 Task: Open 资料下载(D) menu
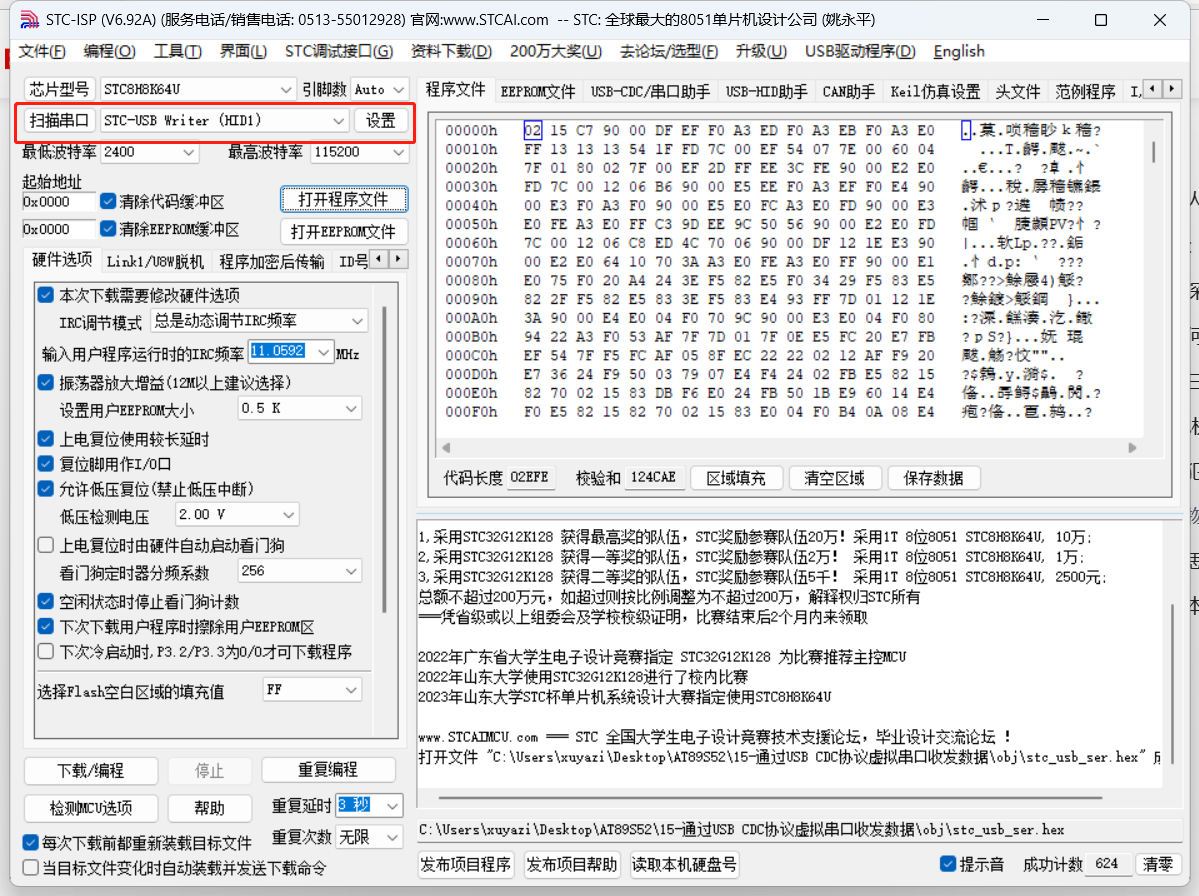click(451, 51)
